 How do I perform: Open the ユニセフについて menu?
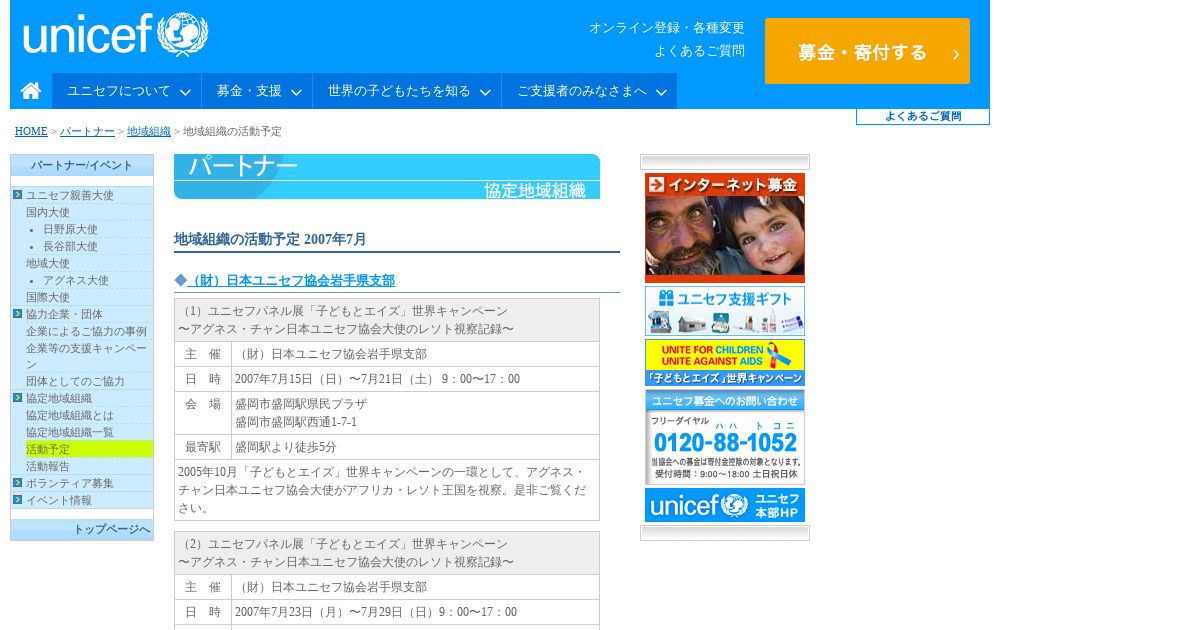tap(127, 91)
